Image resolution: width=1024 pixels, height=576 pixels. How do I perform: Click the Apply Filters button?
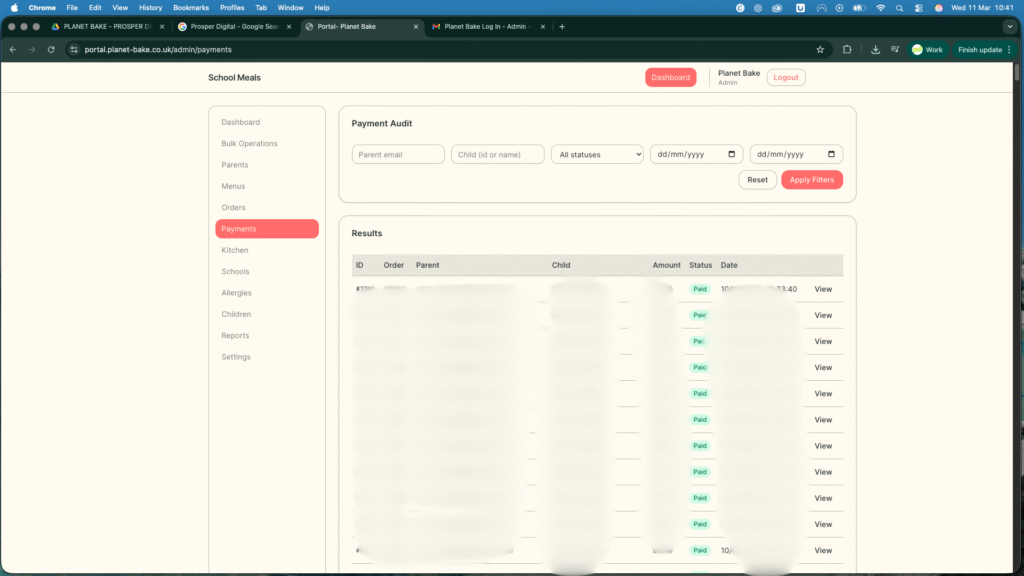(812, 180)
